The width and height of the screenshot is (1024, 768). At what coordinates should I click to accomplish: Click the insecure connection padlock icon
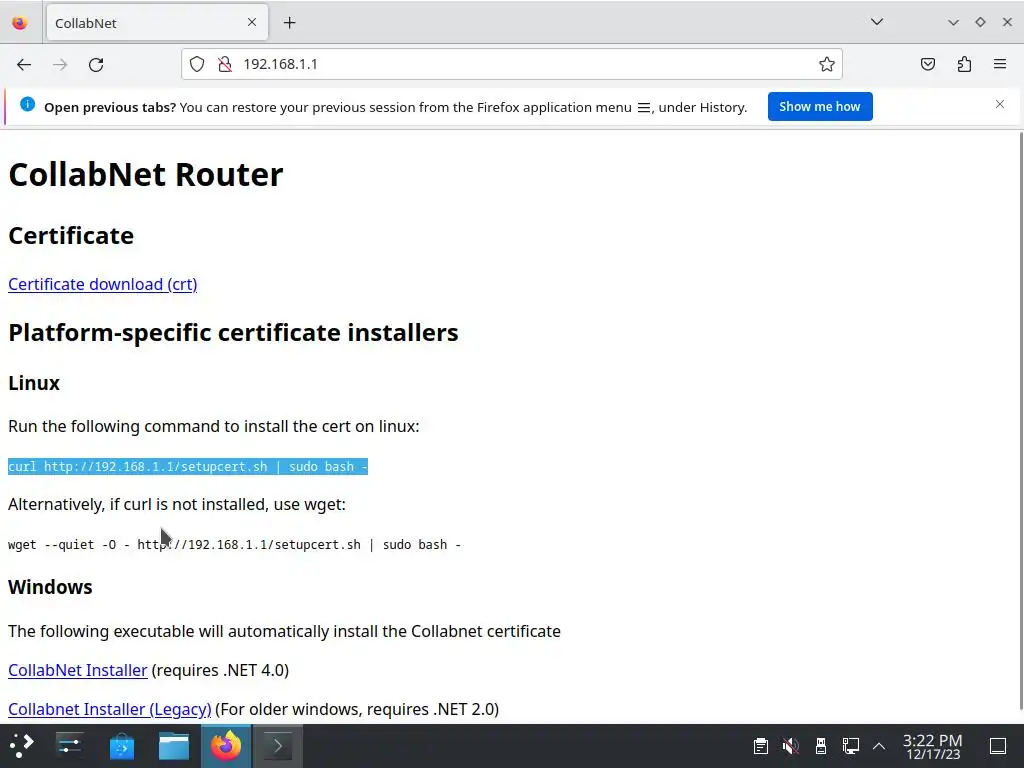click(x=225, y=64)
